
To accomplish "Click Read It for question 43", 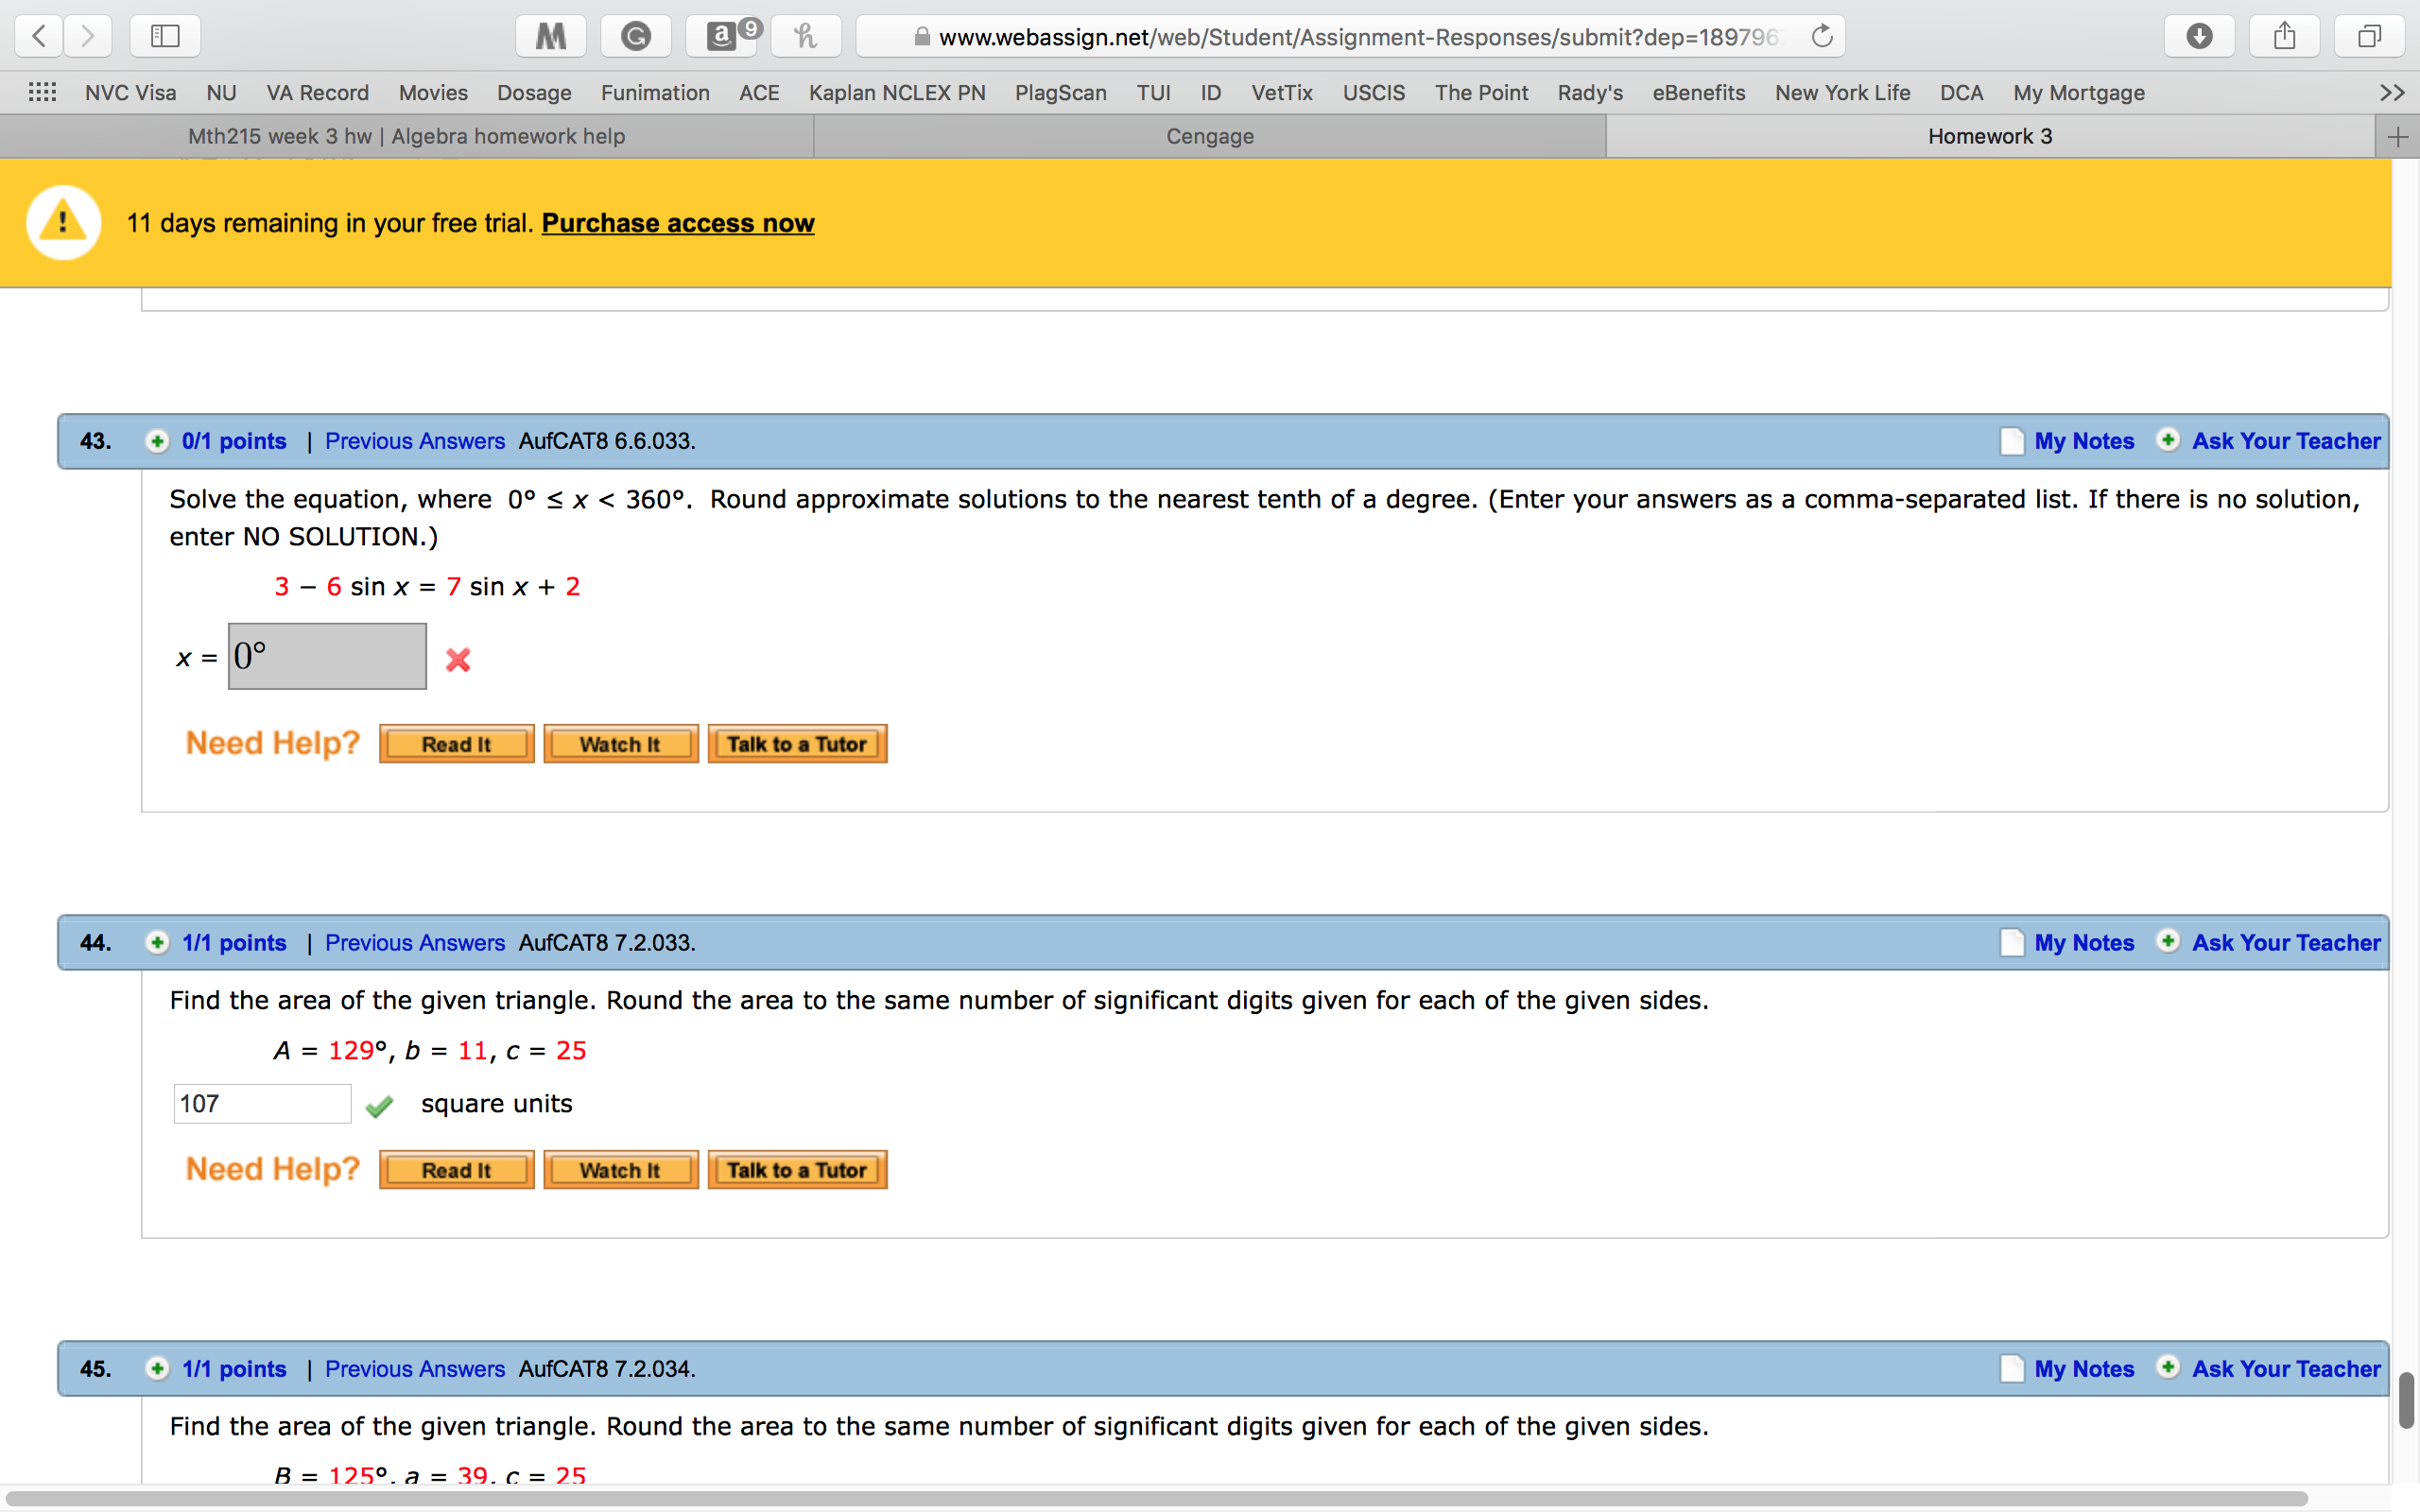I will [457, 744].
